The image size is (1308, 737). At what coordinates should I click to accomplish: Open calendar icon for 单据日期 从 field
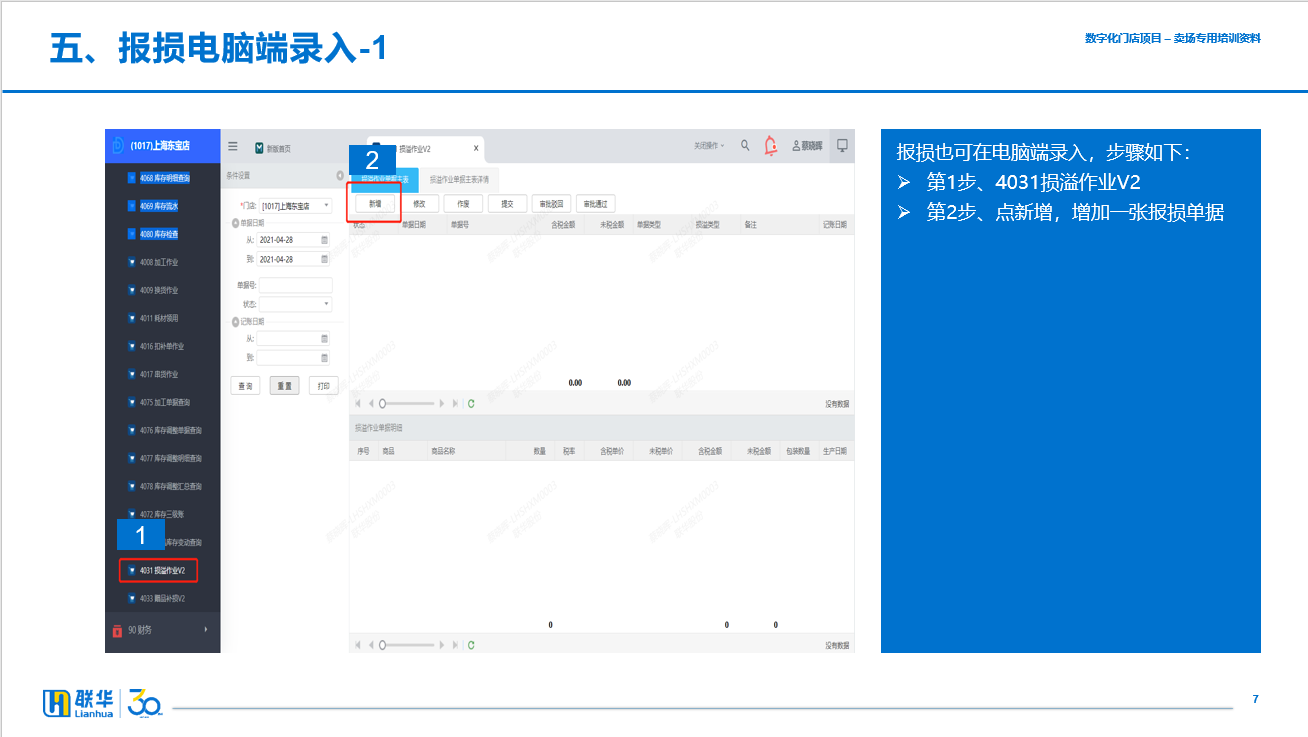(324, 240)
